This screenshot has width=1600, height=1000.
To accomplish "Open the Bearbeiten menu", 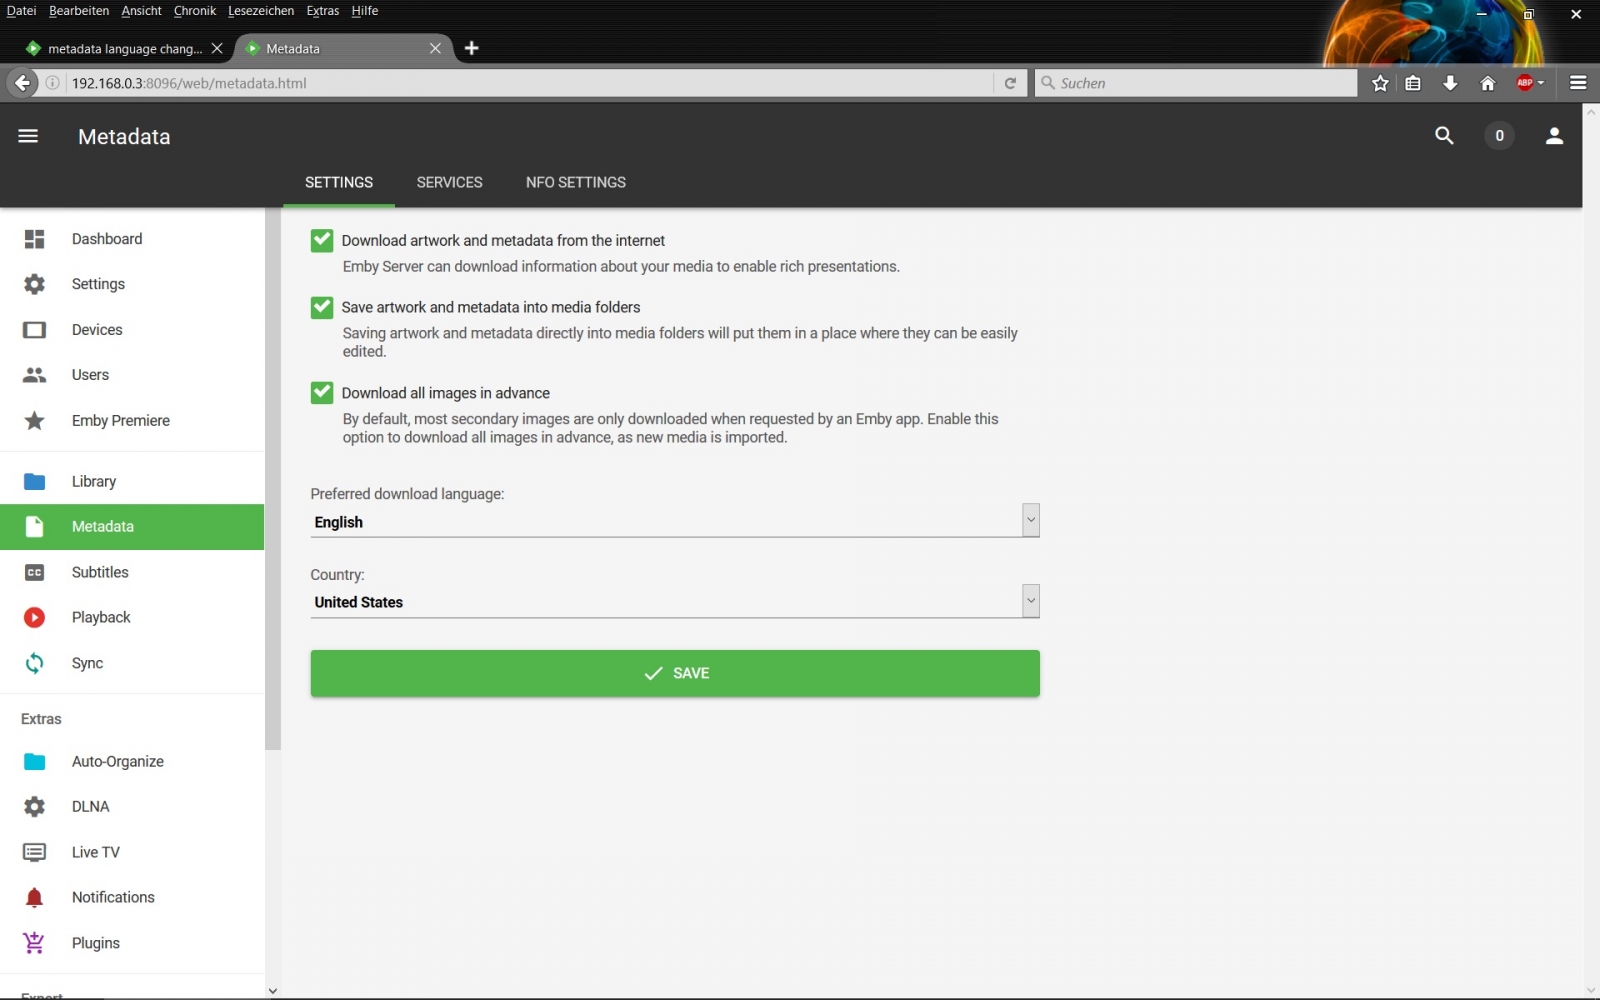I will [x=79, y=10].
